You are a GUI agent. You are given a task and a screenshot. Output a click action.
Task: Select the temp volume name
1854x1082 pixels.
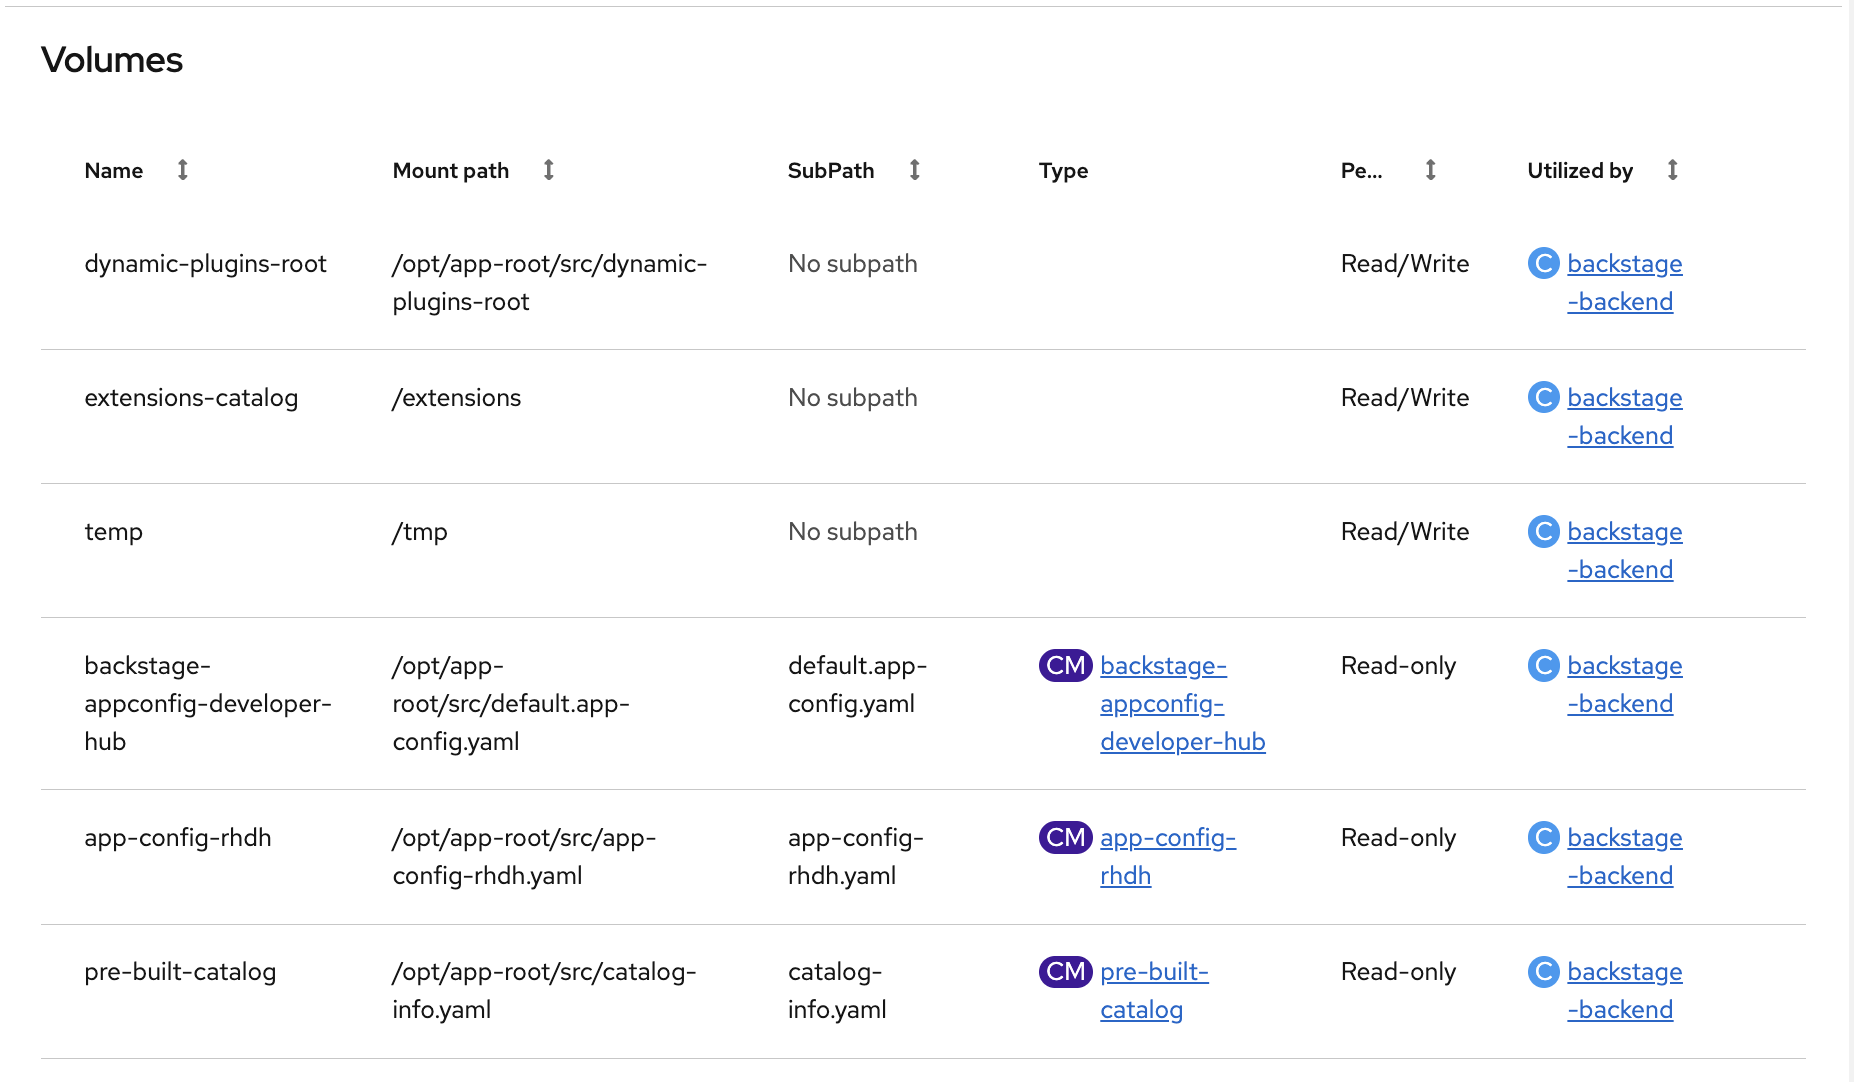[114, 532]
